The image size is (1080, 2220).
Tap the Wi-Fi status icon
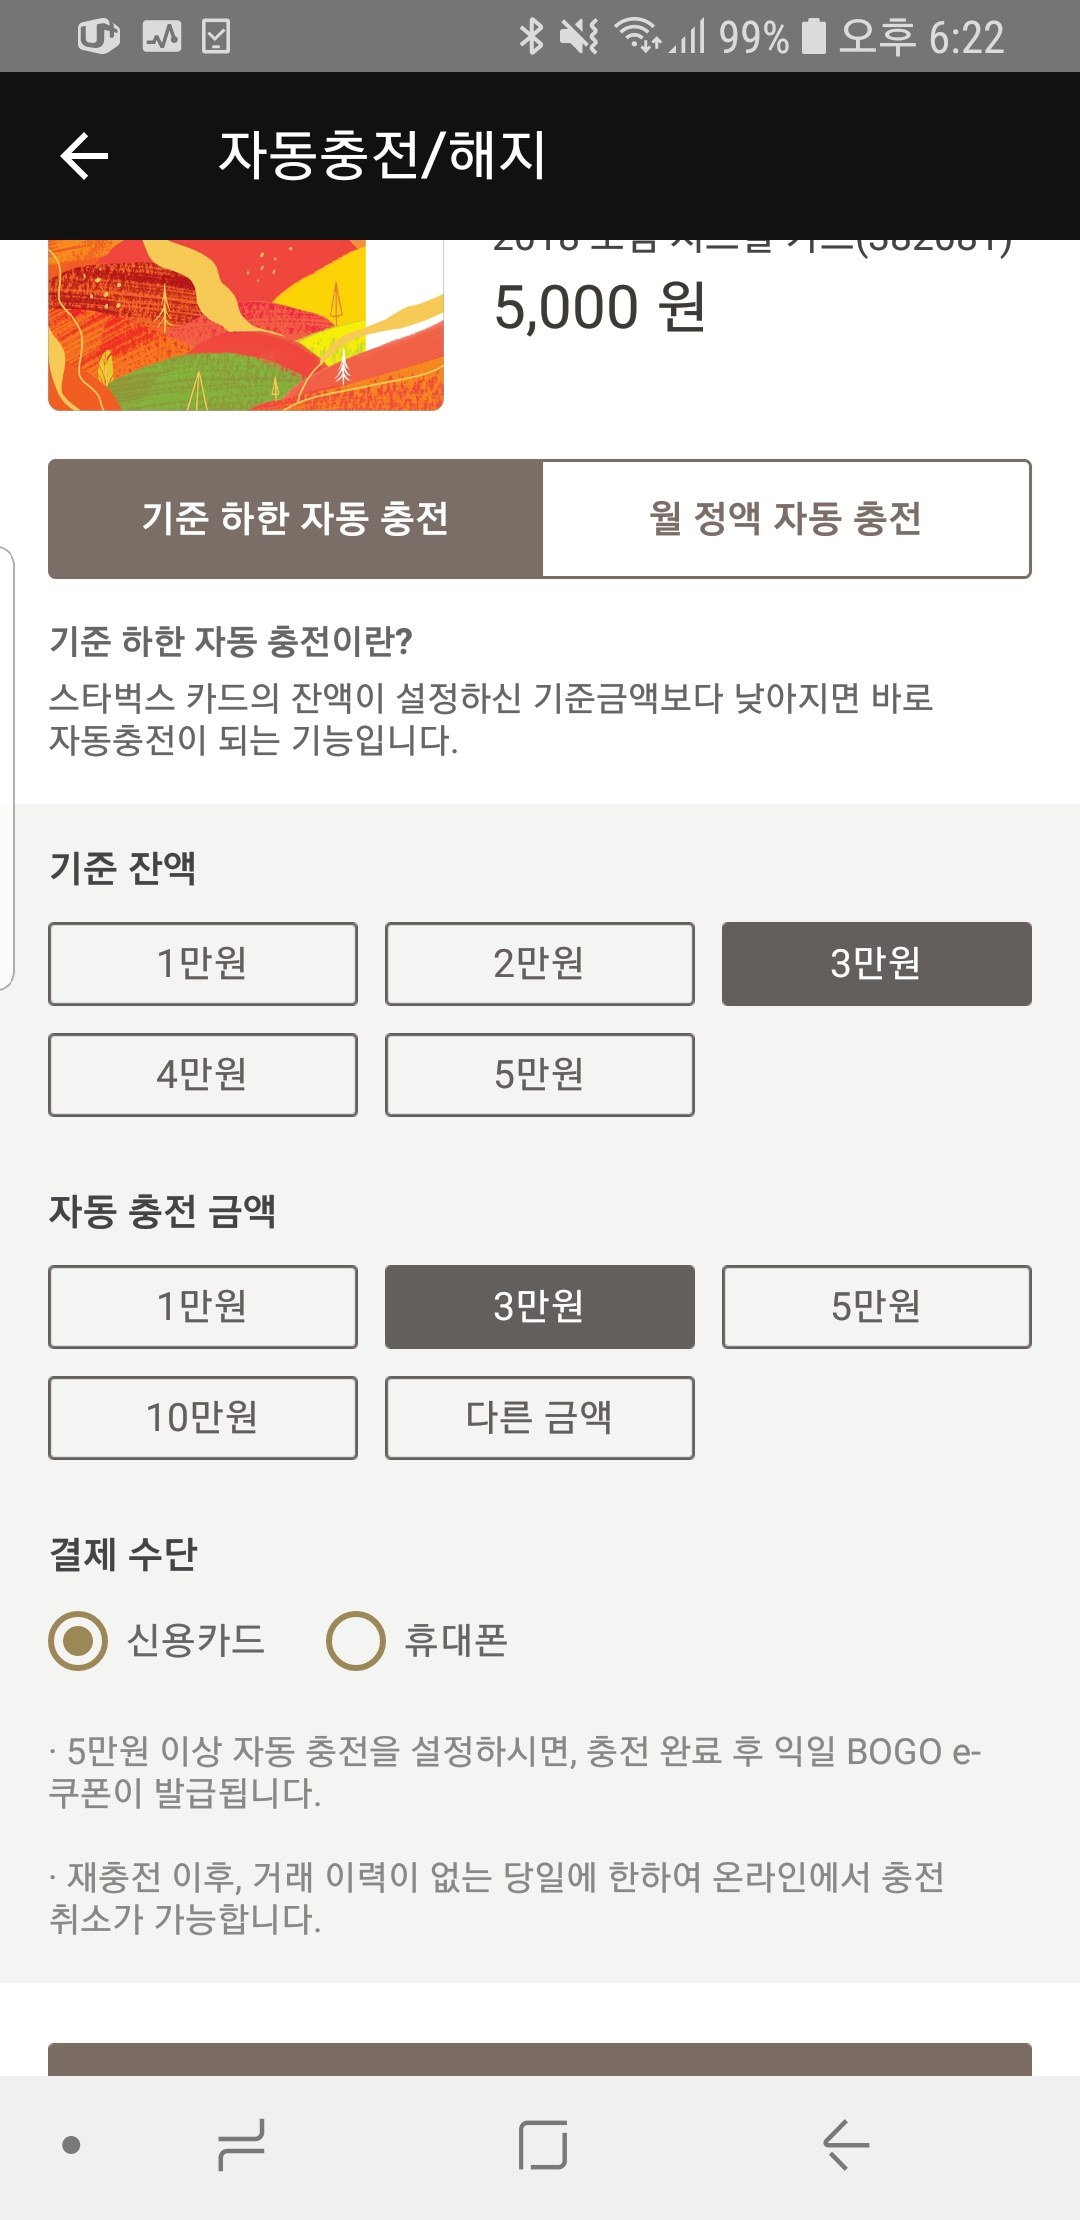point(638,37)
